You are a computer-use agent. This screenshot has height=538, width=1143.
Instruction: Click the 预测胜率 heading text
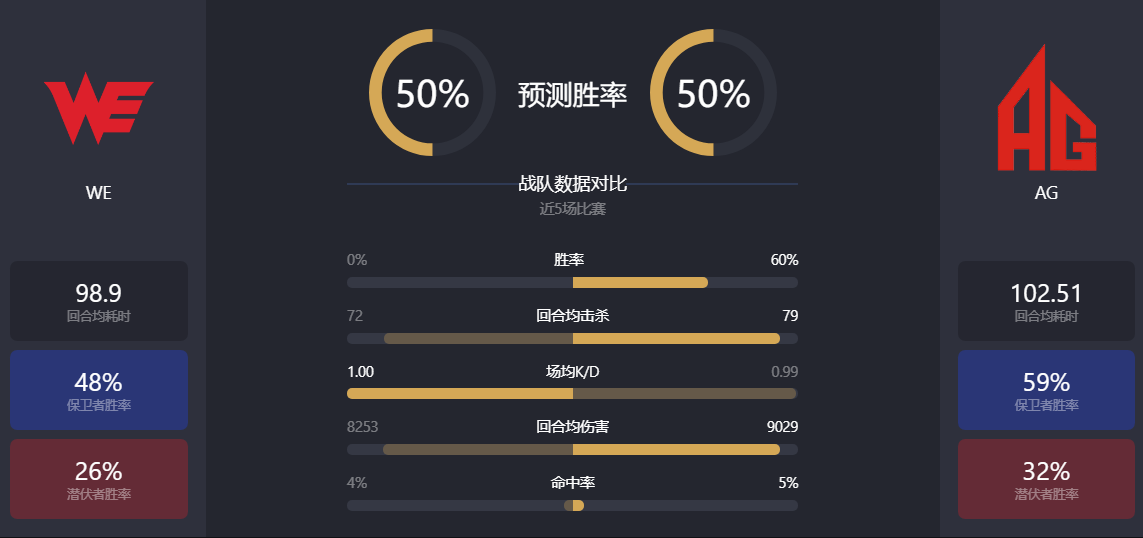(x=572, y=95)
